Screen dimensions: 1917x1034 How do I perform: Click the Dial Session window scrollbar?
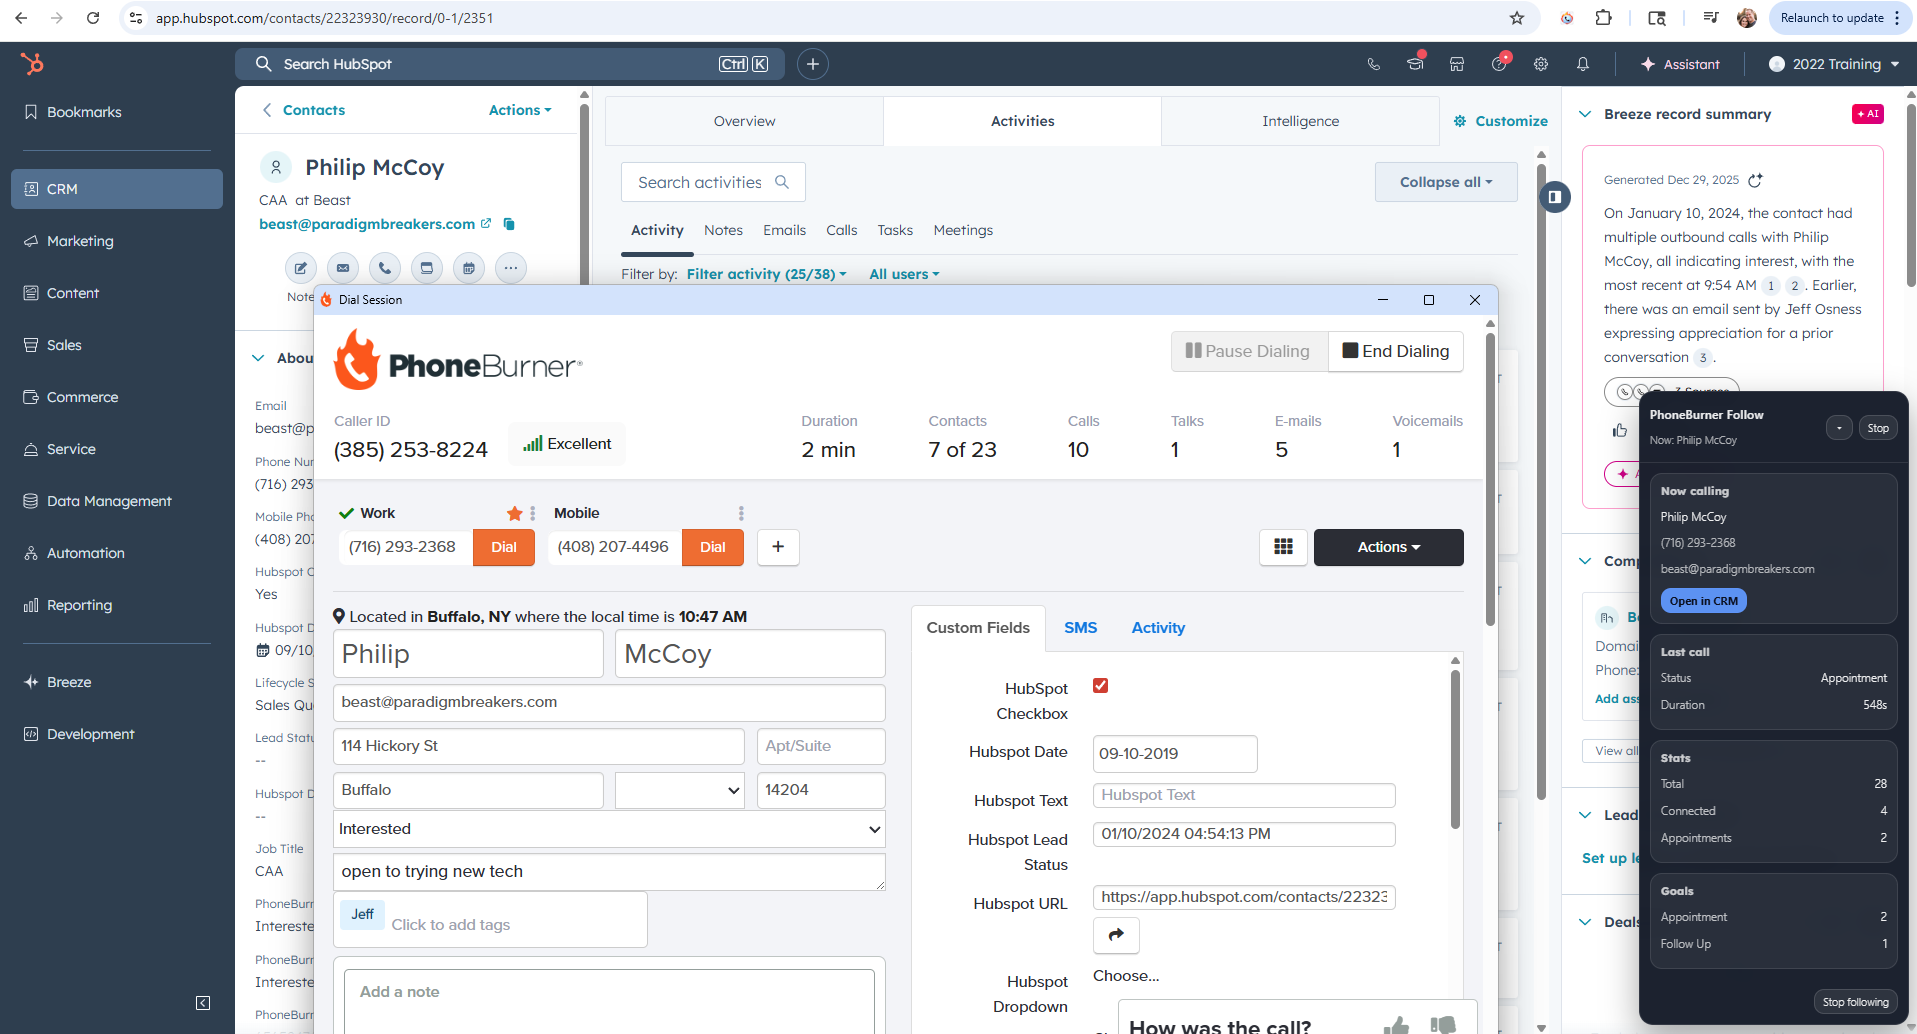(1490, 480)
